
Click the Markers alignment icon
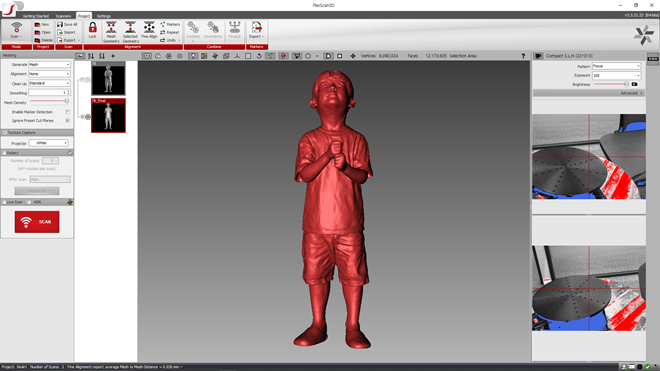(170, 24)
